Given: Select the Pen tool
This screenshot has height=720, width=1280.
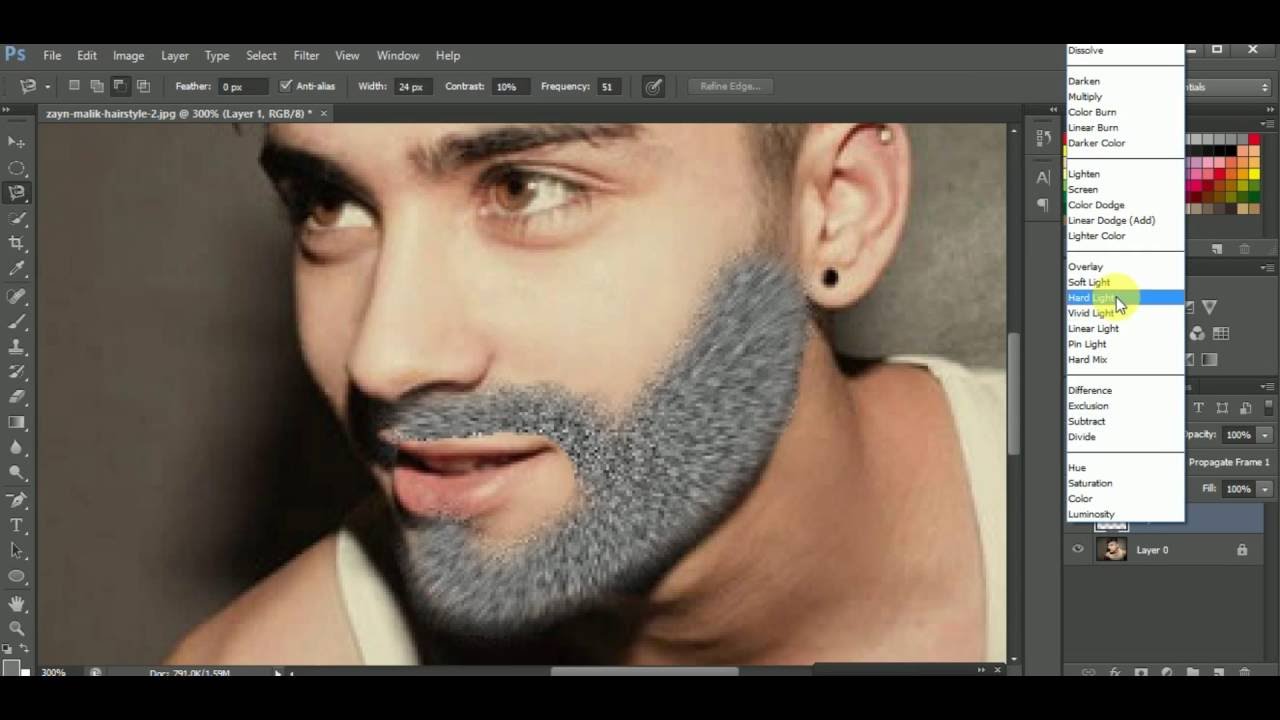Looking at the screenshot, I should 16,500.
